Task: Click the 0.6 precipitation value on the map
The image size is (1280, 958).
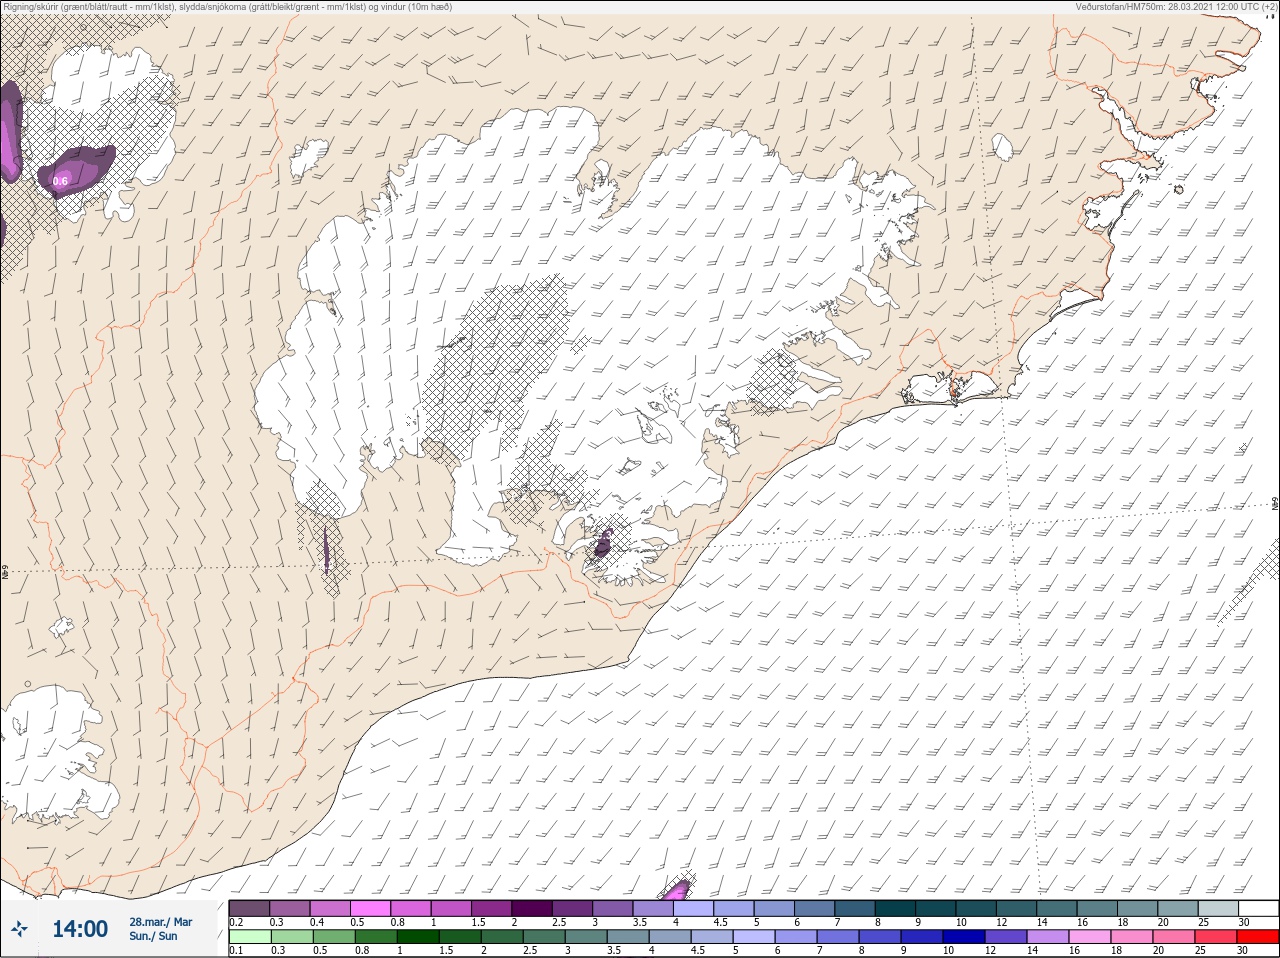Action: click(x=60, y=181)
